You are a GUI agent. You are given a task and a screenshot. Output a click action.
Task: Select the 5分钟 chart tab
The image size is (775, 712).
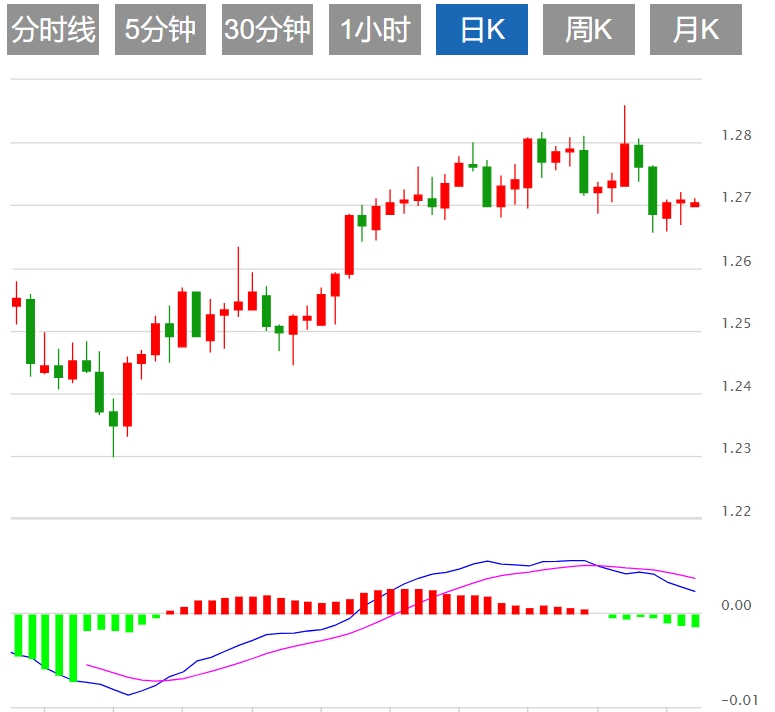pos(160,30)
